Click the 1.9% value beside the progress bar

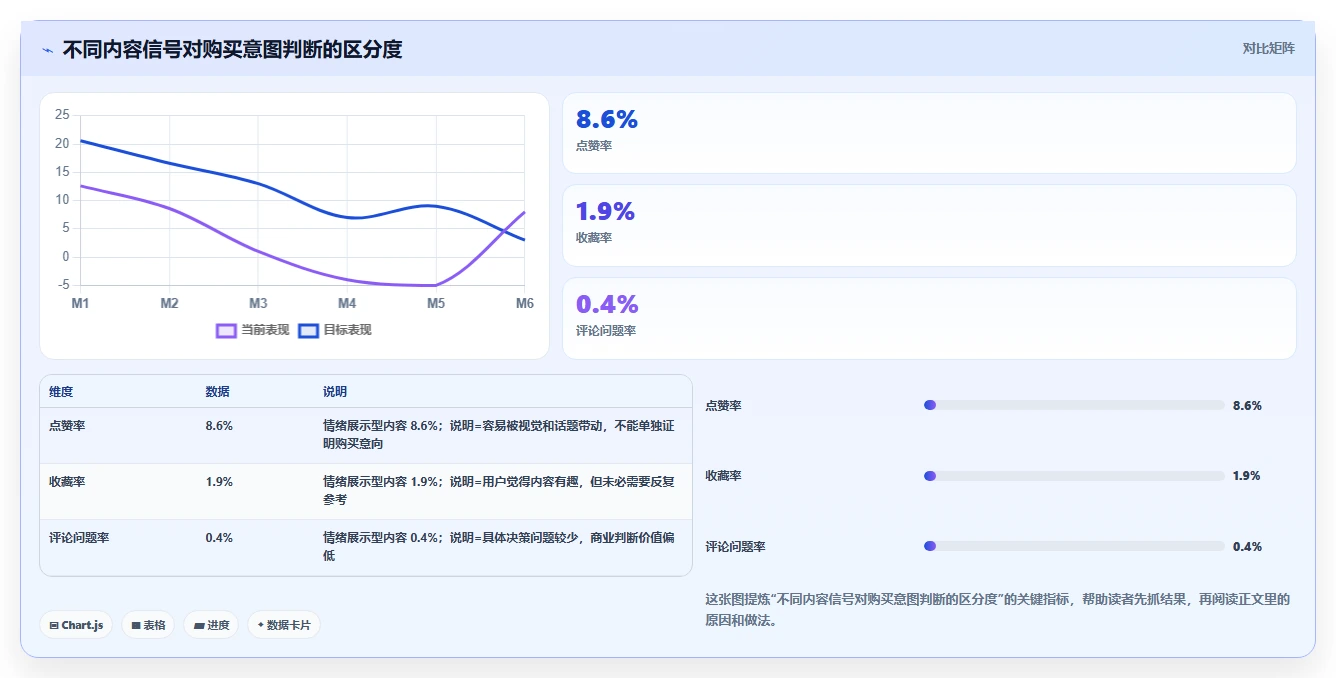click(1247, 476)
